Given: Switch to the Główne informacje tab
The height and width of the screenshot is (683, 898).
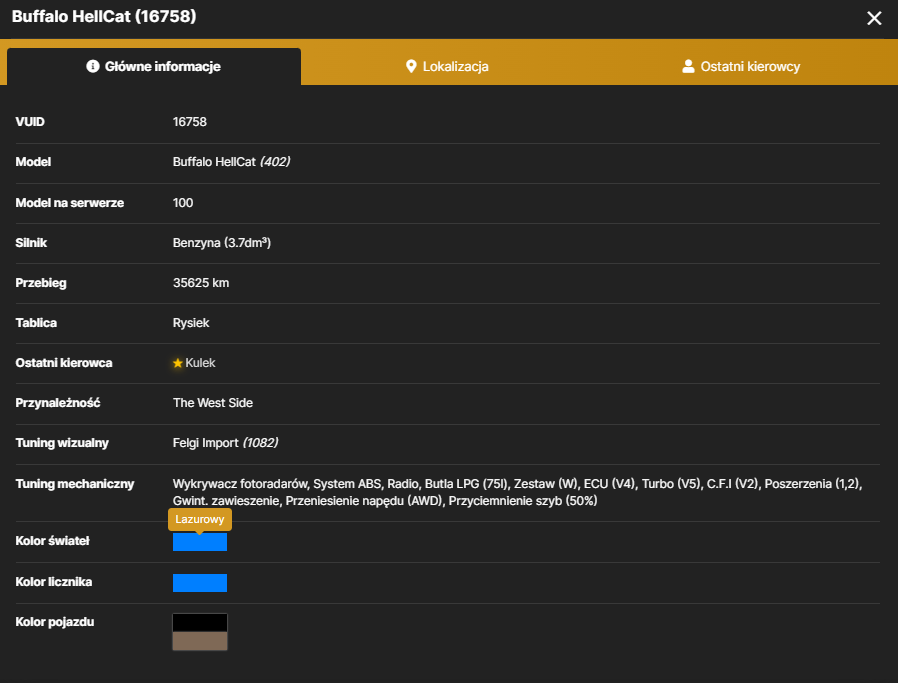Looking at the screenshot, I should pyautogui.click(x=153, y=66).
